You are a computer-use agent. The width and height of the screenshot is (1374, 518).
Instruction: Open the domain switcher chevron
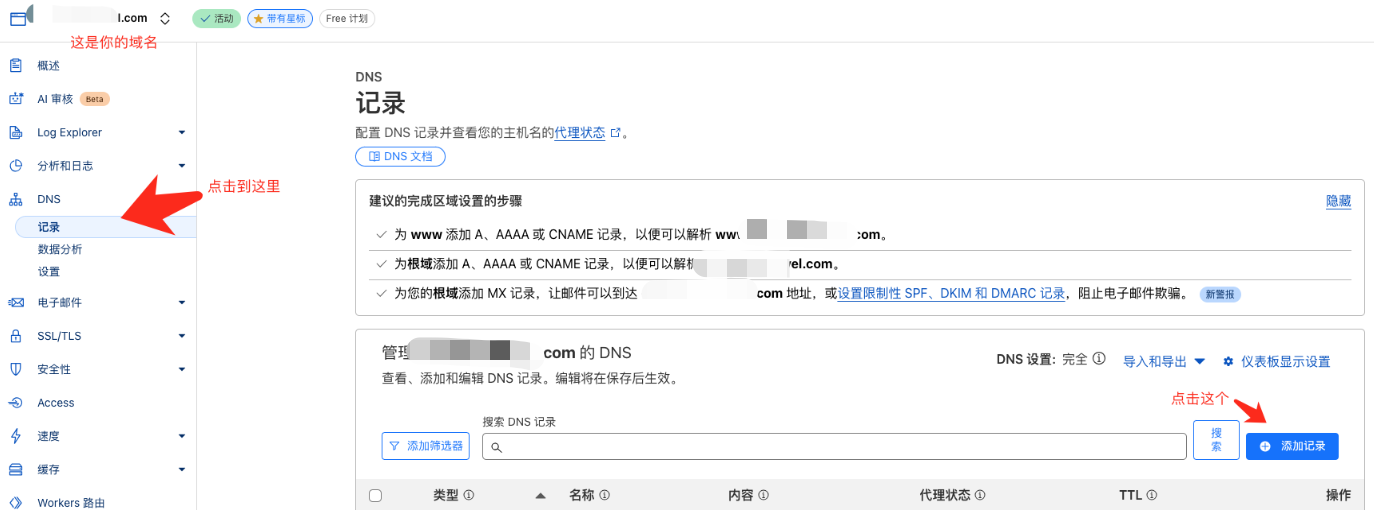tap(165, 19)
